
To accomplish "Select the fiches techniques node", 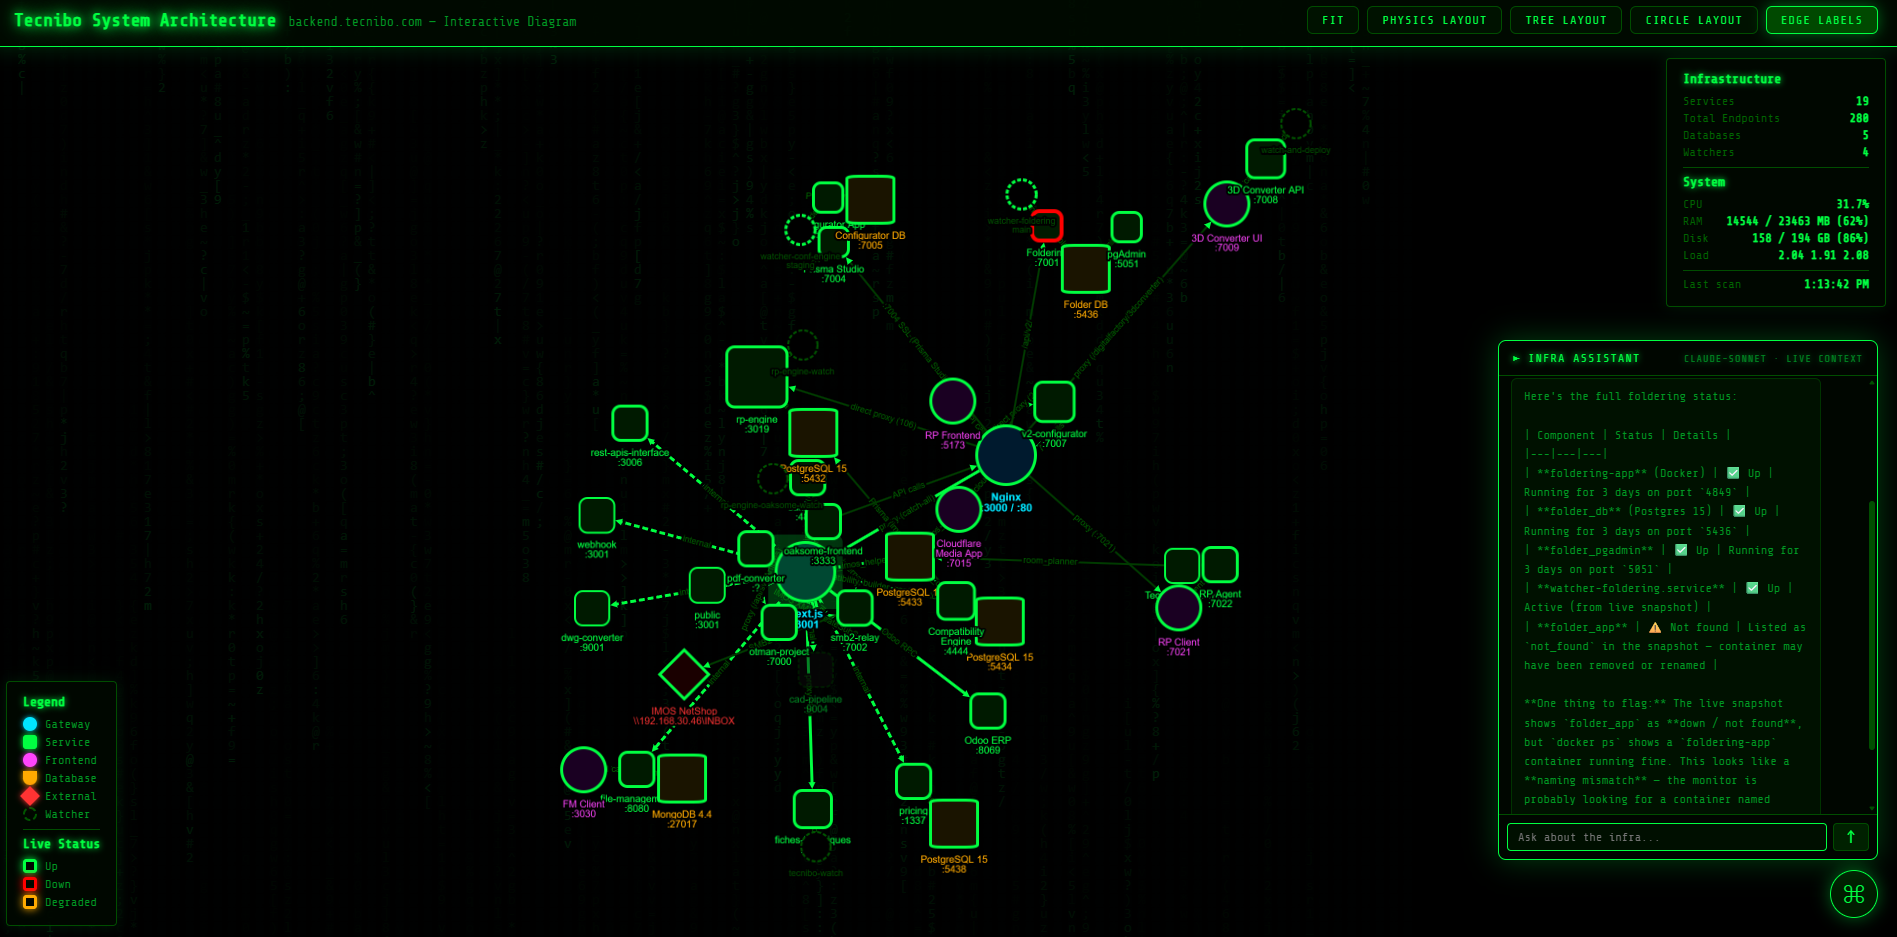I will 813,809.
